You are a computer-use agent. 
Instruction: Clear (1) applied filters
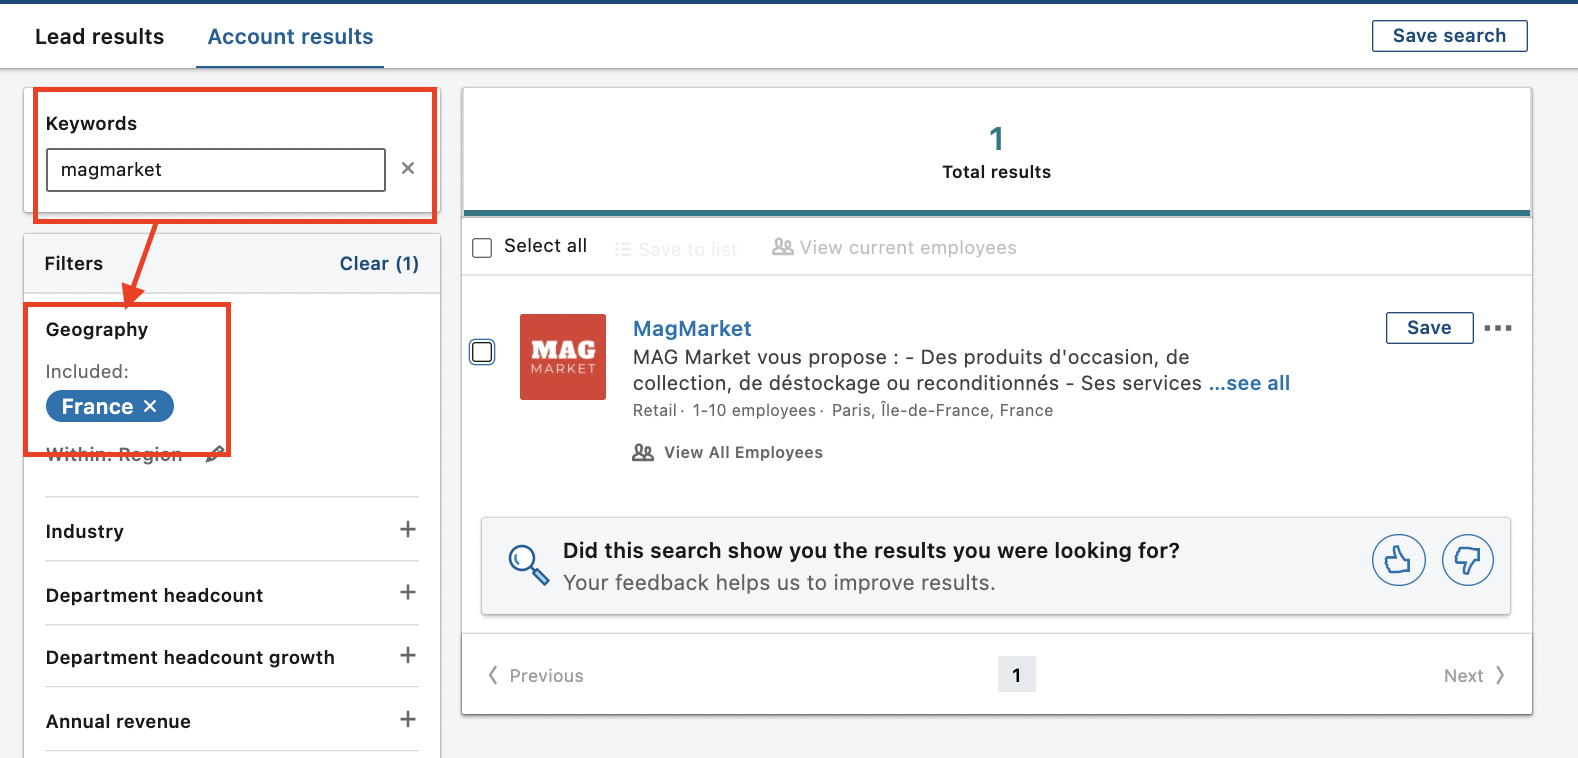379,264
